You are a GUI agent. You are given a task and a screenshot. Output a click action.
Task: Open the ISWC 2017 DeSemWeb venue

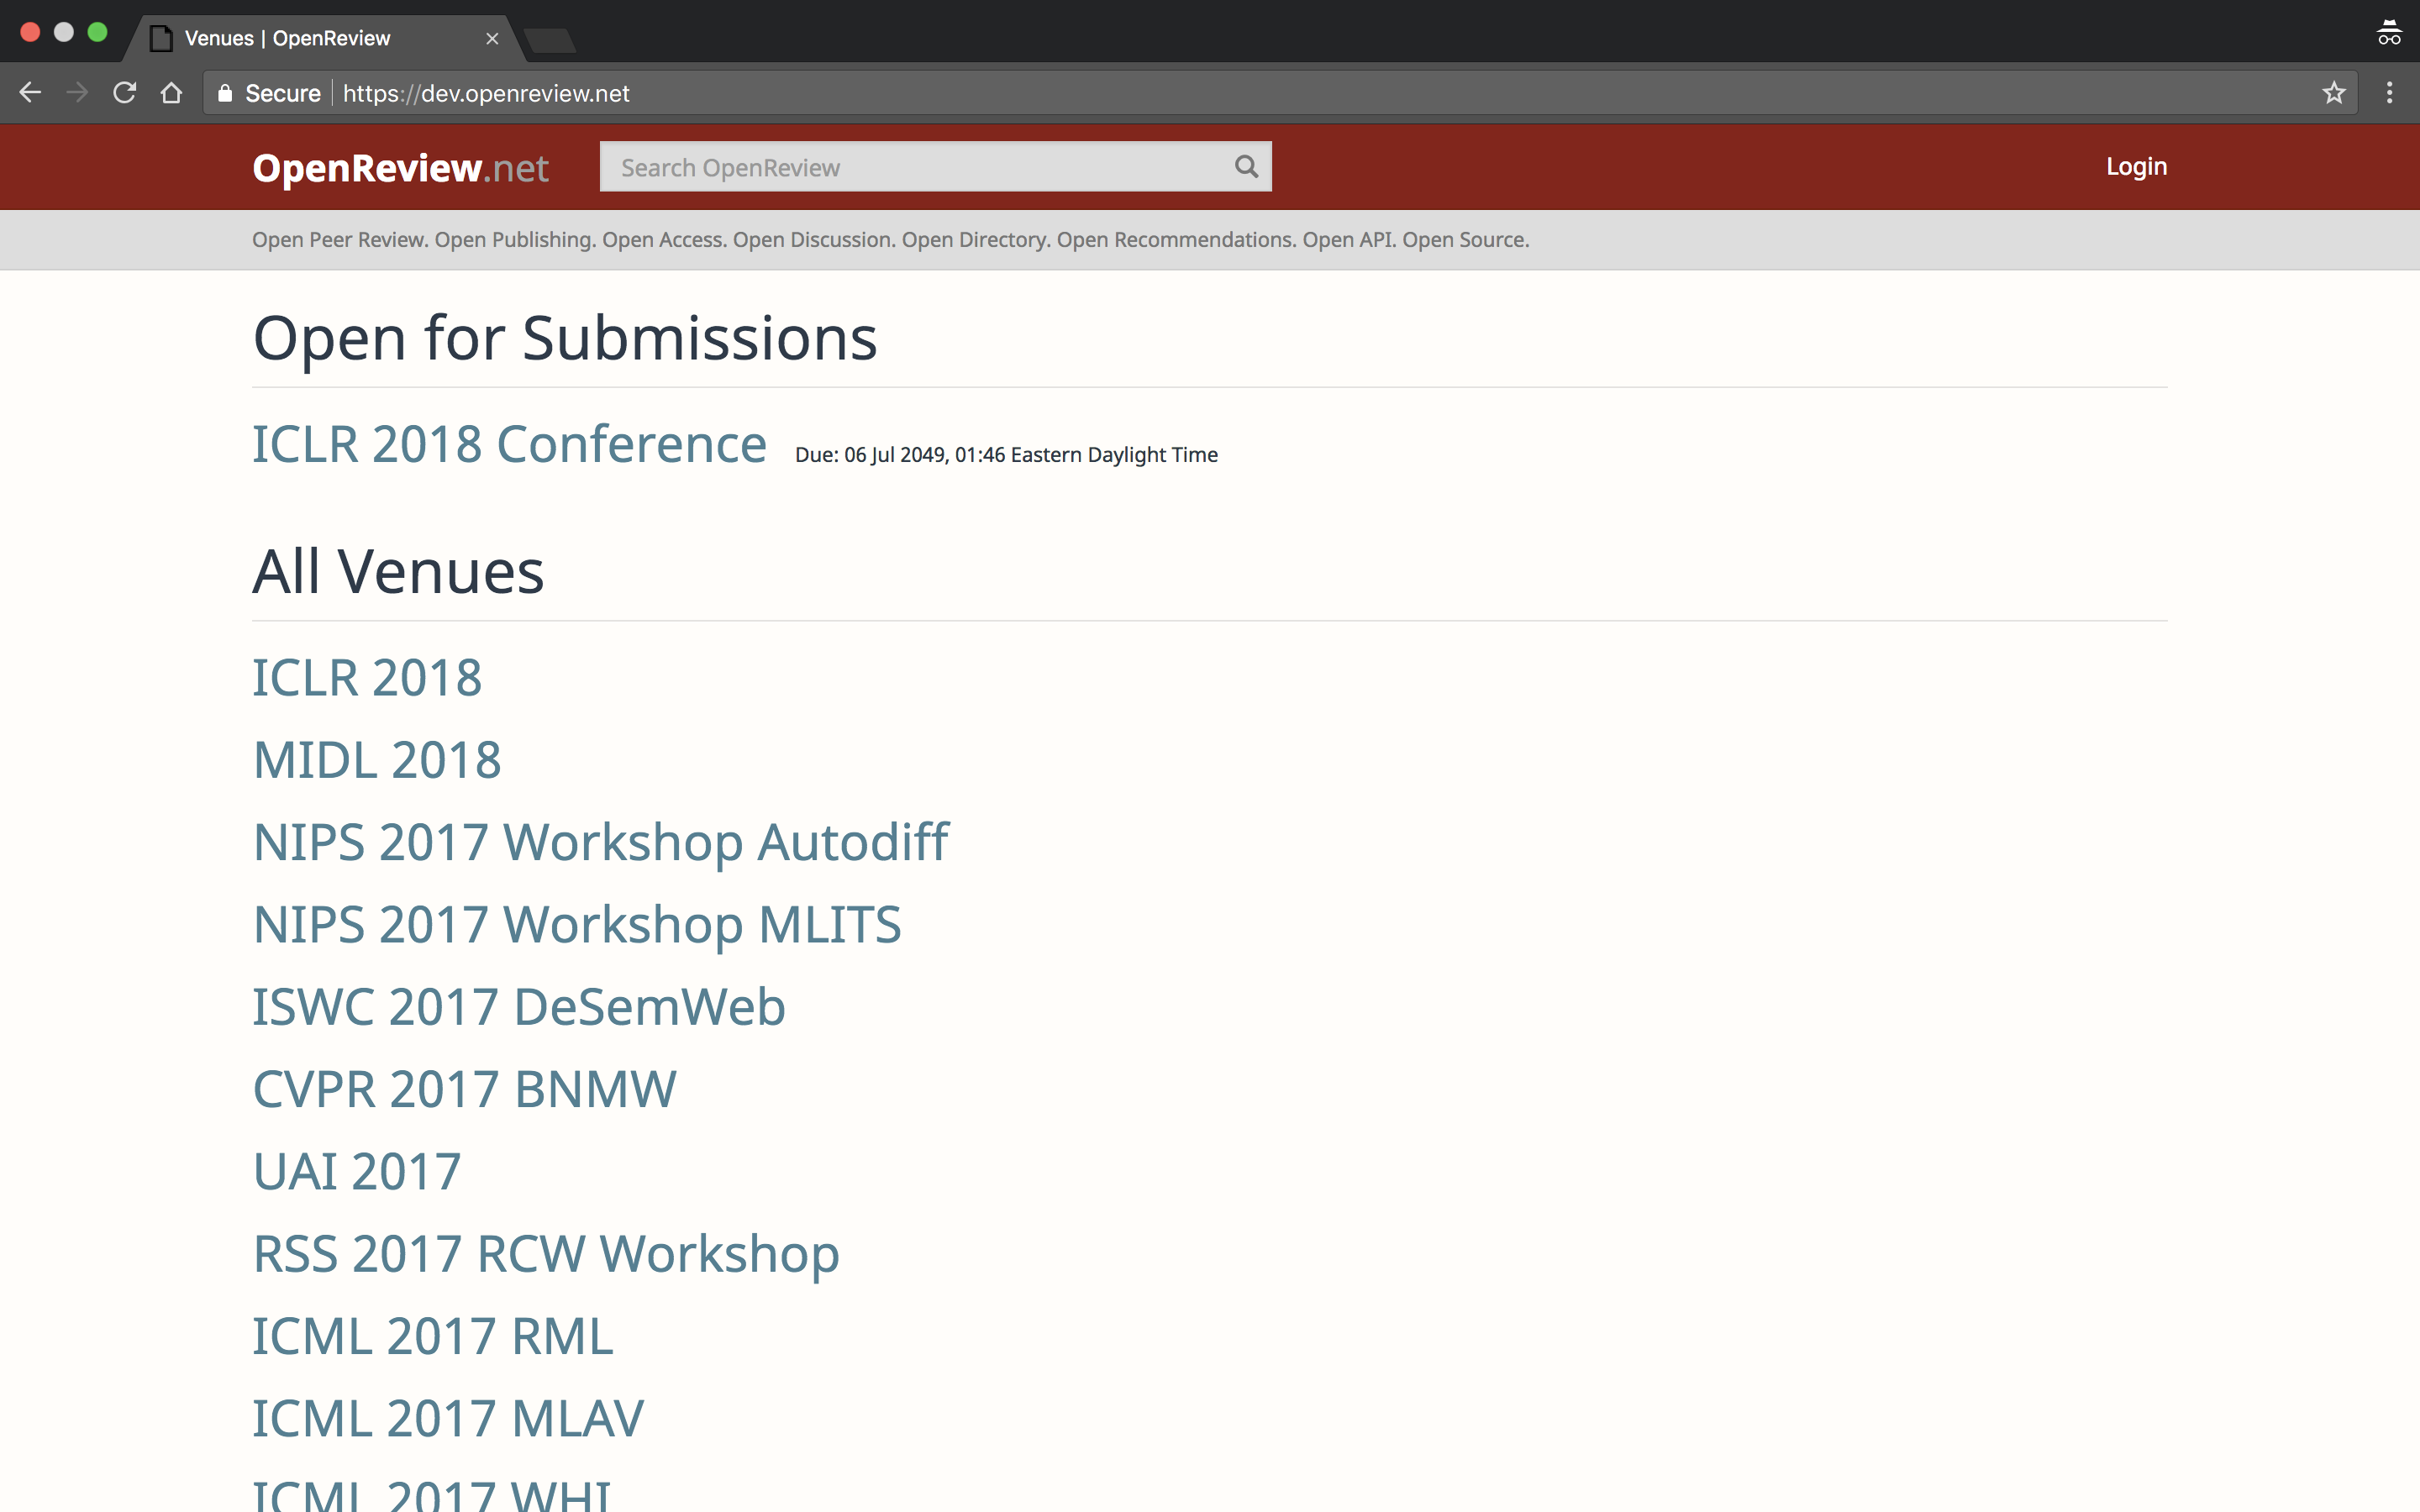click(519, 1007)
